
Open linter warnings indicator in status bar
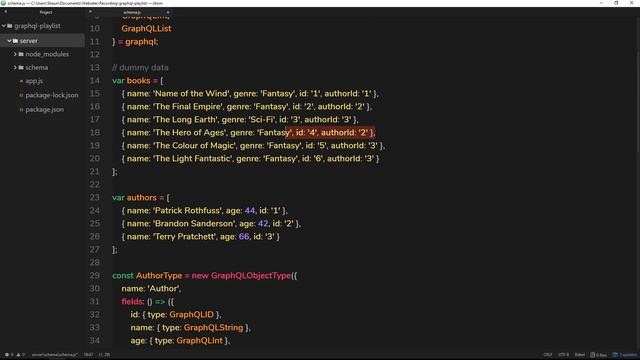(20, 355)
